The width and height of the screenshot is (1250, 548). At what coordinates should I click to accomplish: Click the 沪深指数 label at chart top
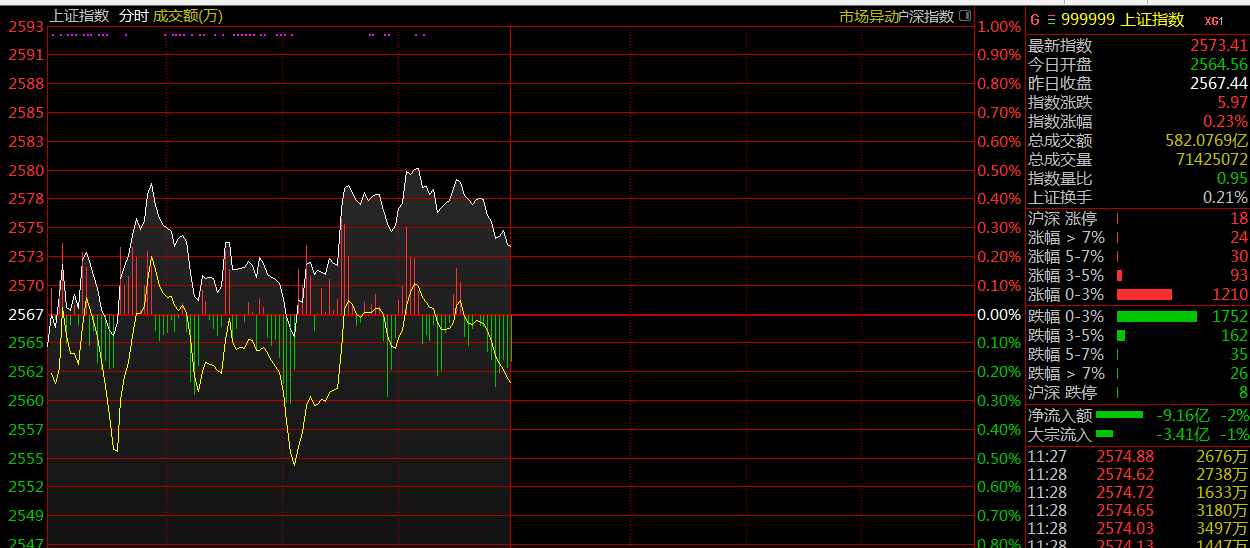pos(924,16)
